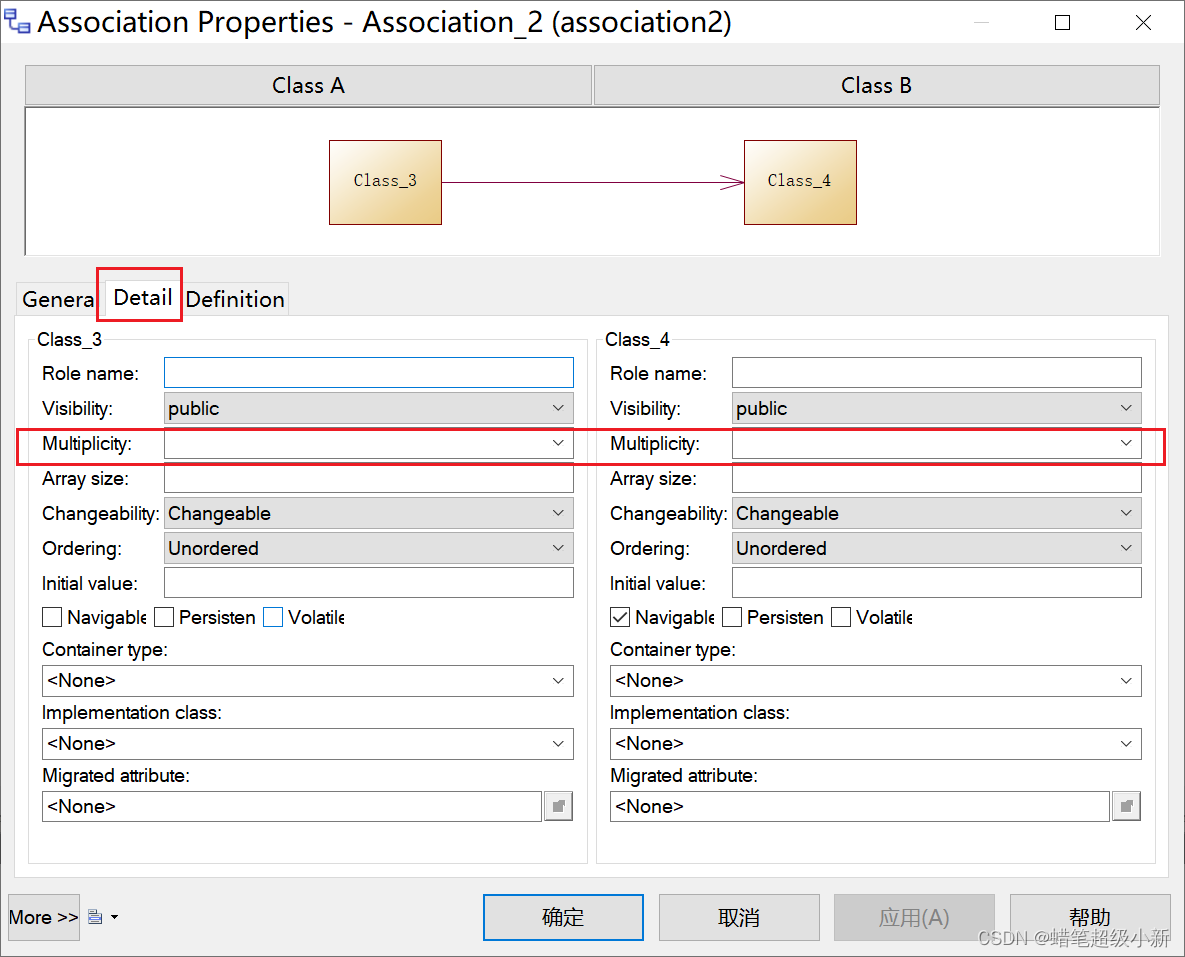
Task: Switch to the Detail tab
Action: point(142,297)
